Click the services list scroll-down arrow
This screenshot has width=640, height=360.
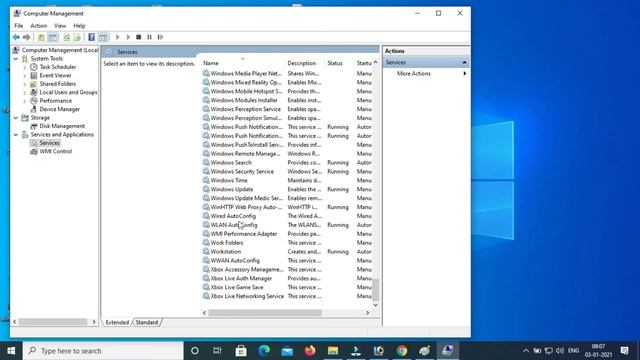point(376,305)
